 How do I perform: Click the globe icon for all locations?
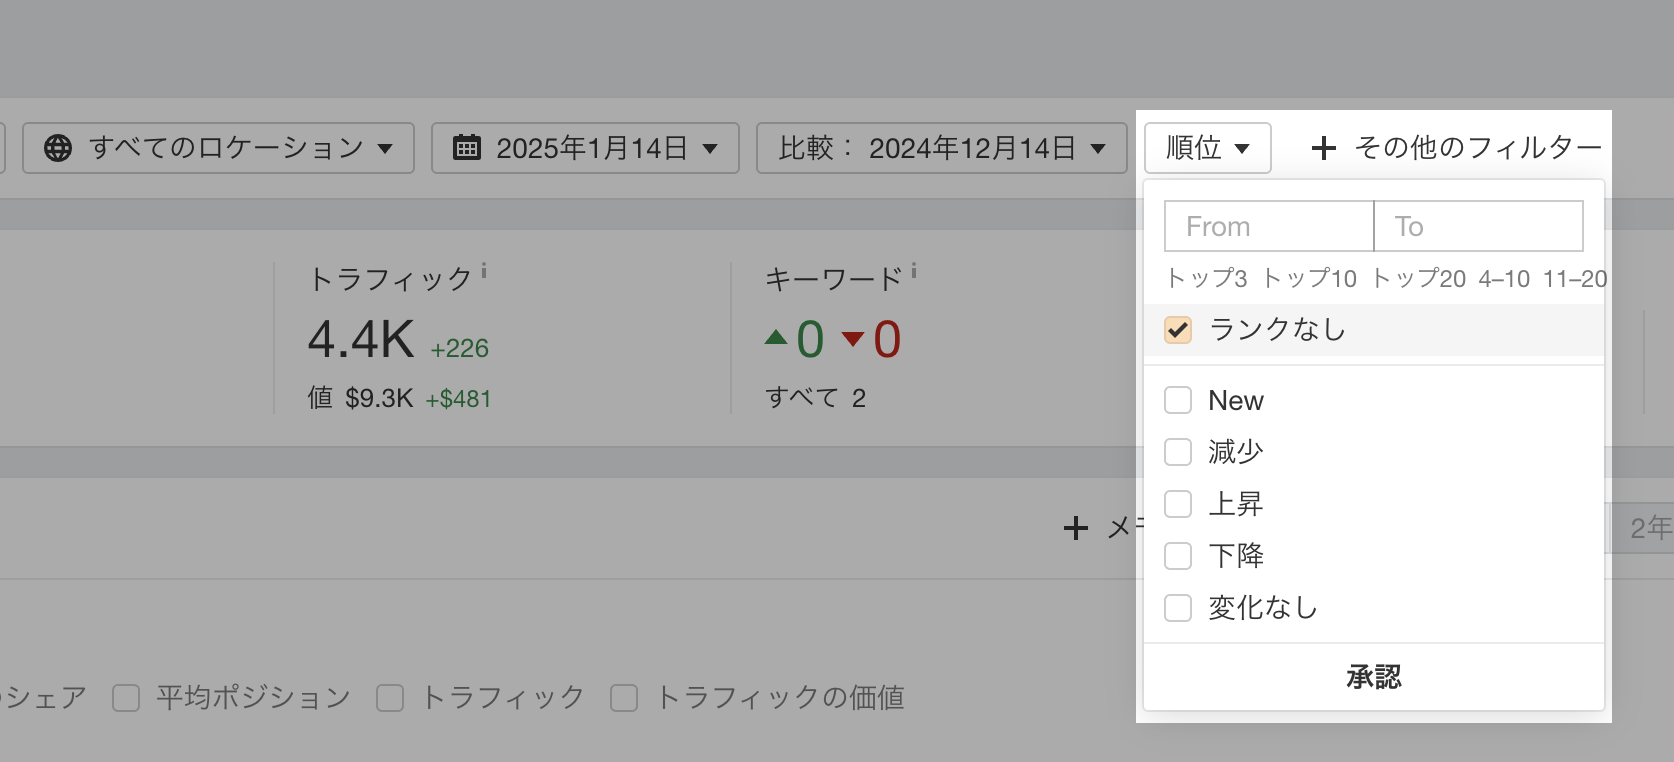pos(58,148)
